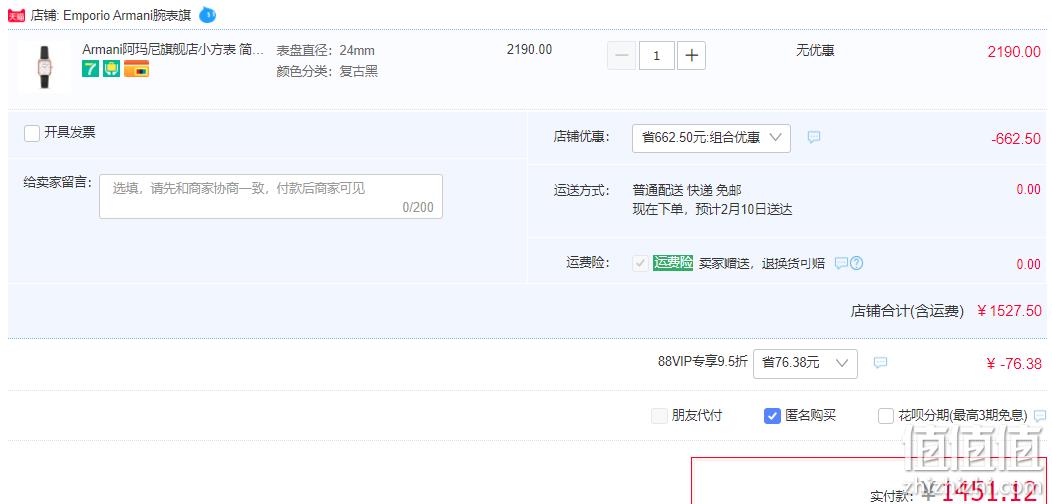This screenshot has height=504, width=1052.
Task: Click the ¥ -76.38 VIP discount amount
Action: tap(1014, 364)
